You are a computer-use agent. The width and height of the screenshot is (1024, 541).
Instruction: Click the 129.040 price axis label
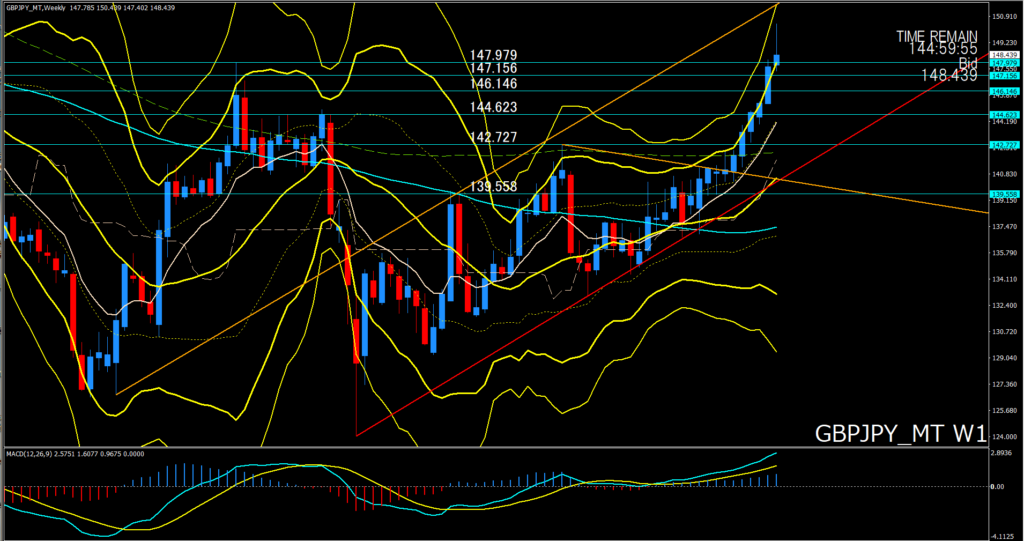click(x=1004, y=358)
